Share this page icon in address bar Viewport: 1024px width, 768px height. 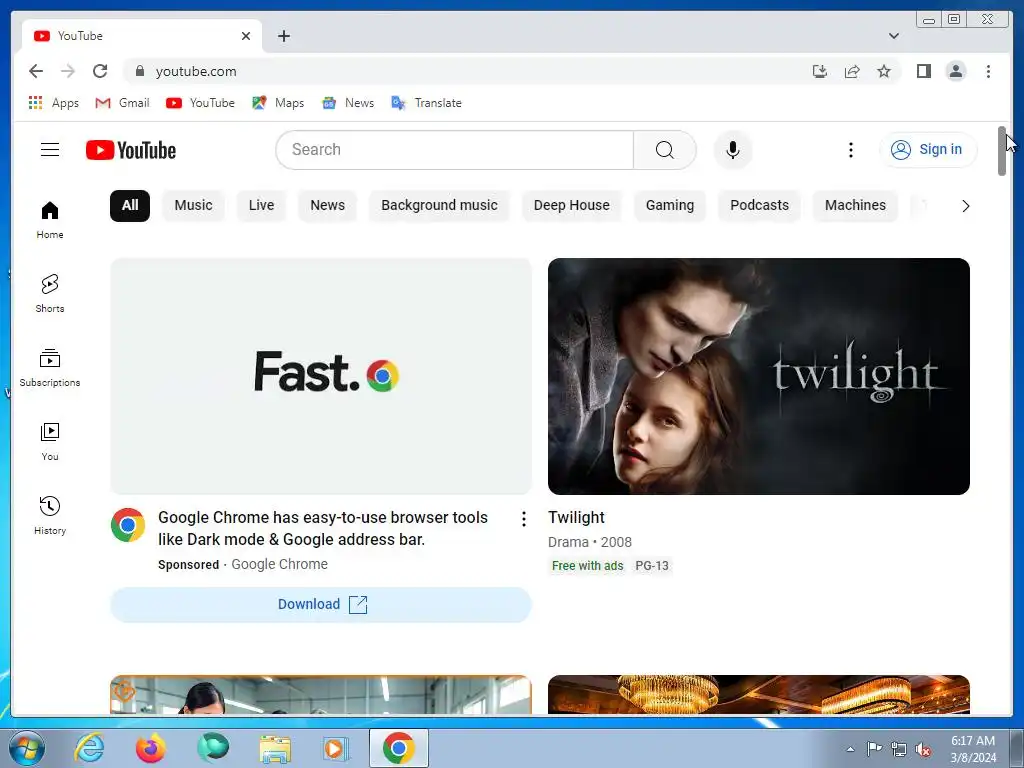tap(852, 71)
